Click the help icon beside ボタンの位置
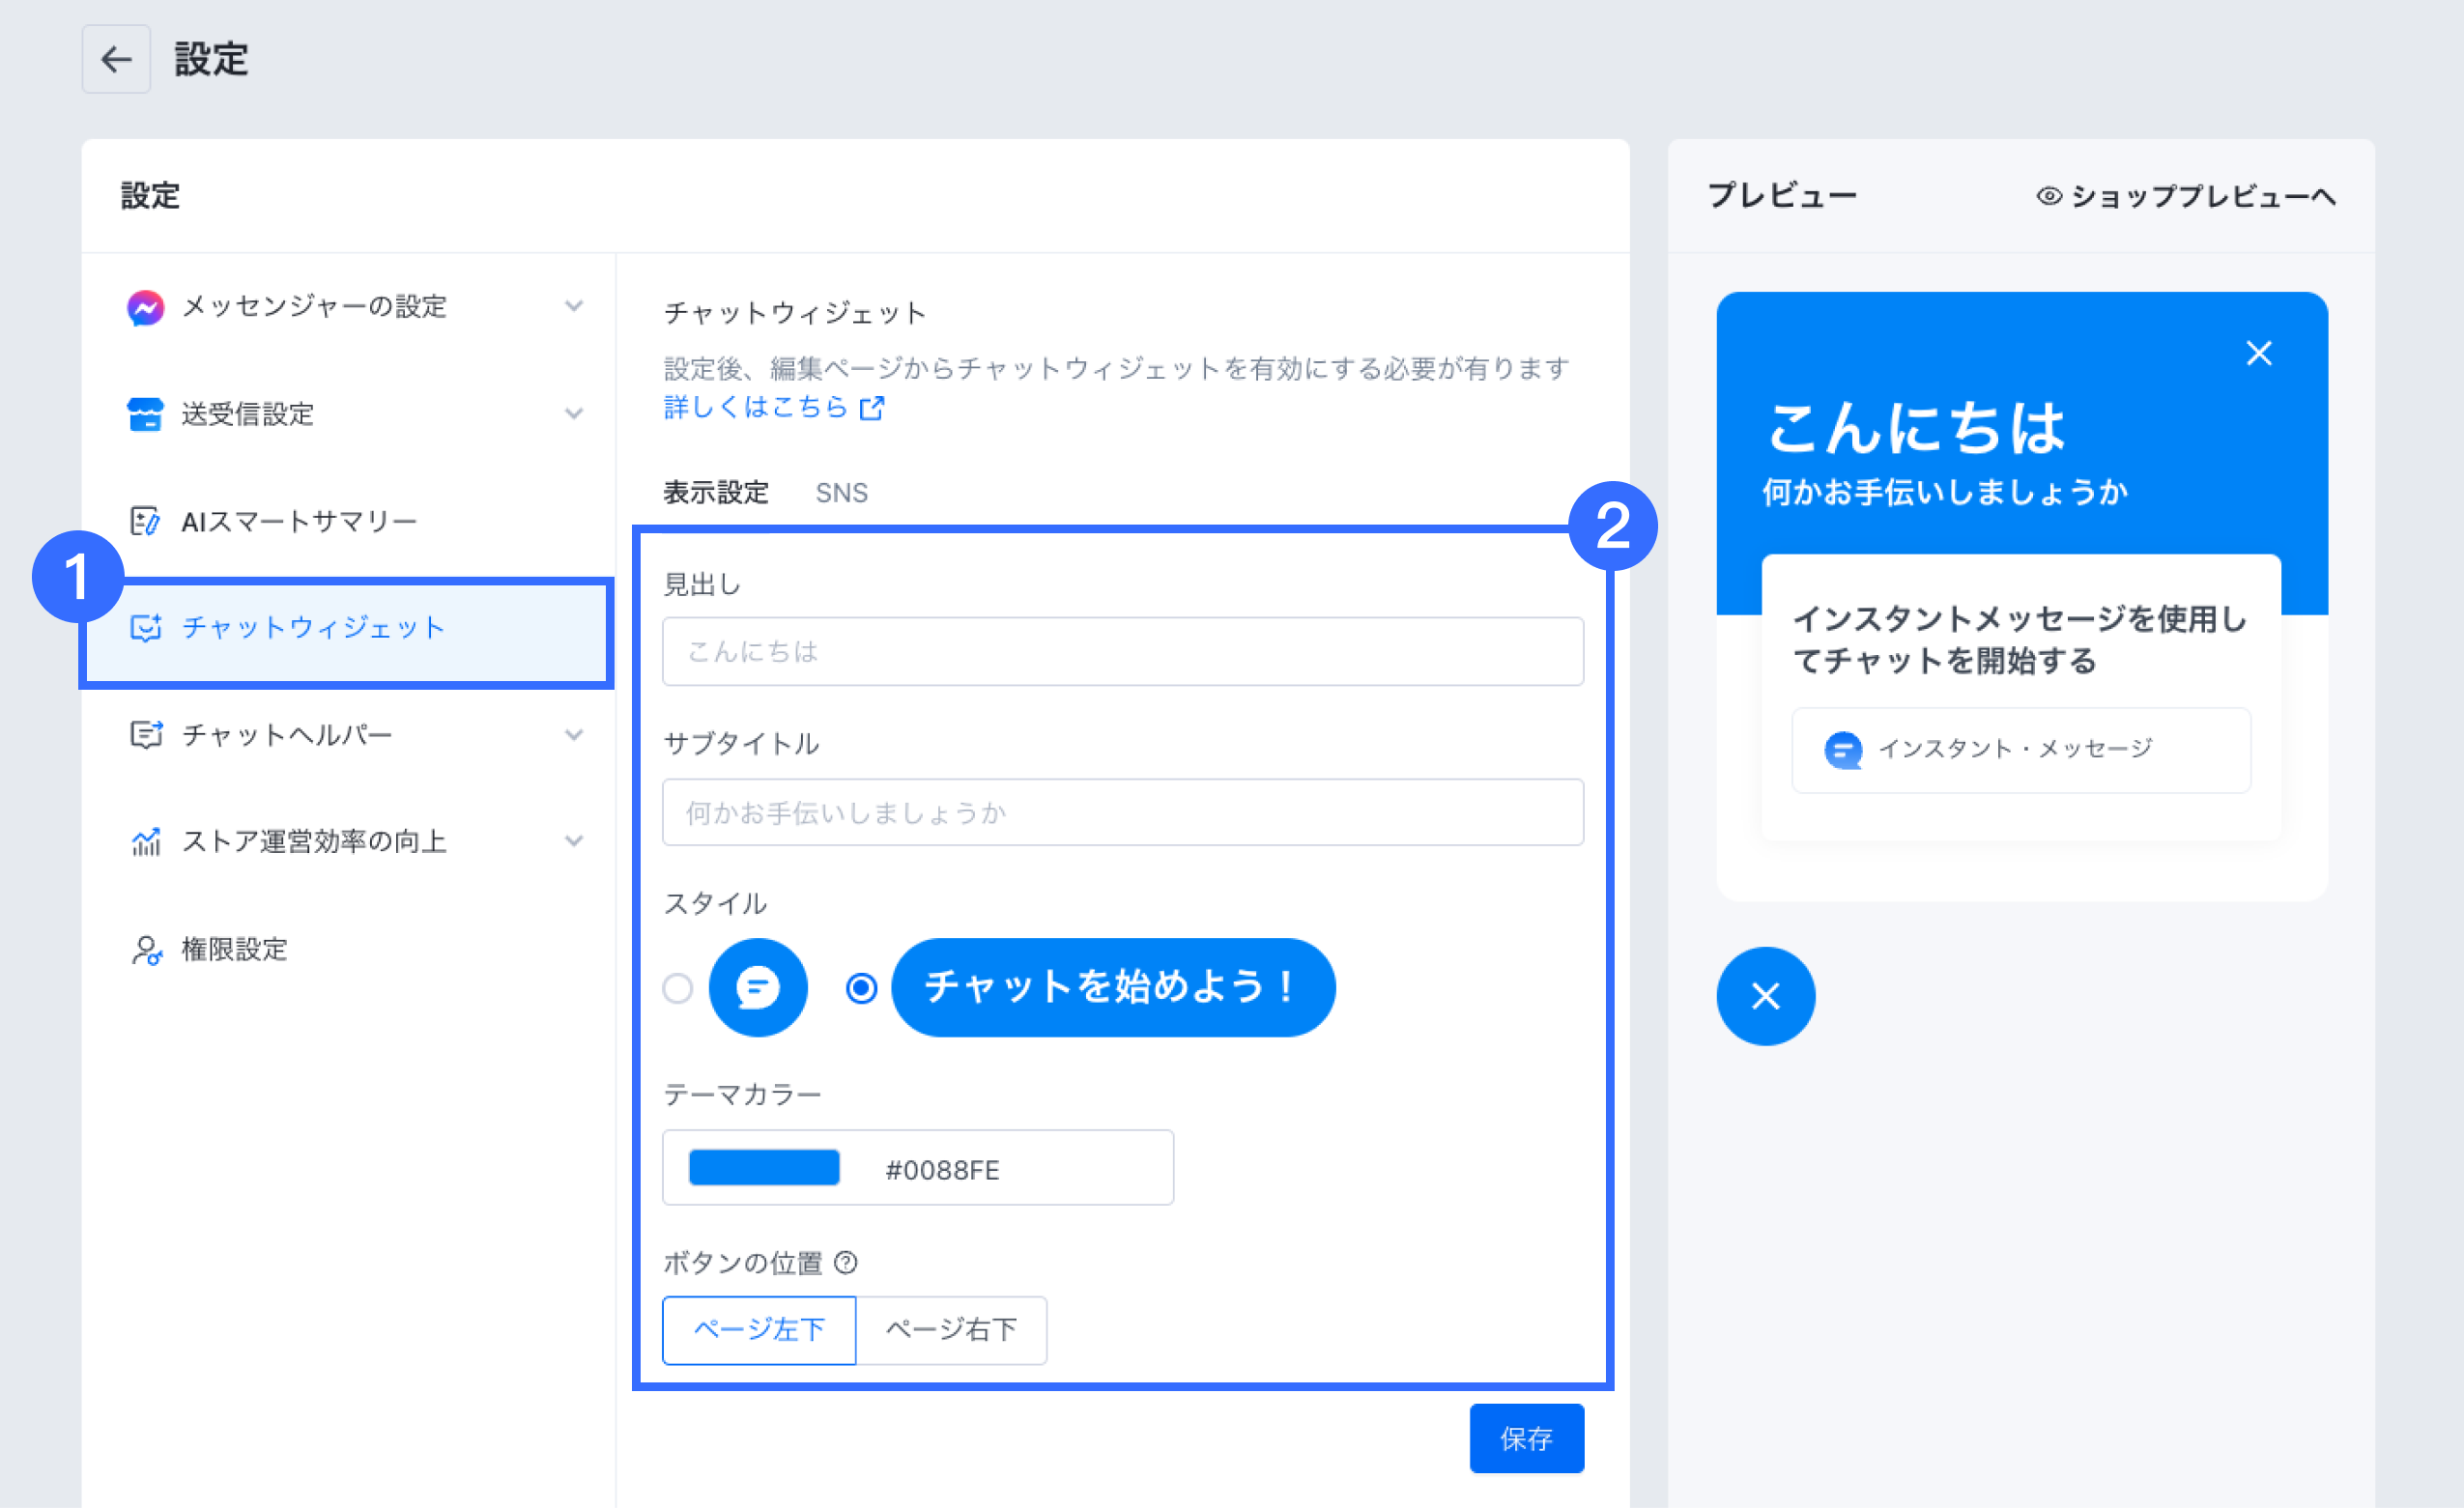Viewport: 2464px width, 1508px height. 846,1263
